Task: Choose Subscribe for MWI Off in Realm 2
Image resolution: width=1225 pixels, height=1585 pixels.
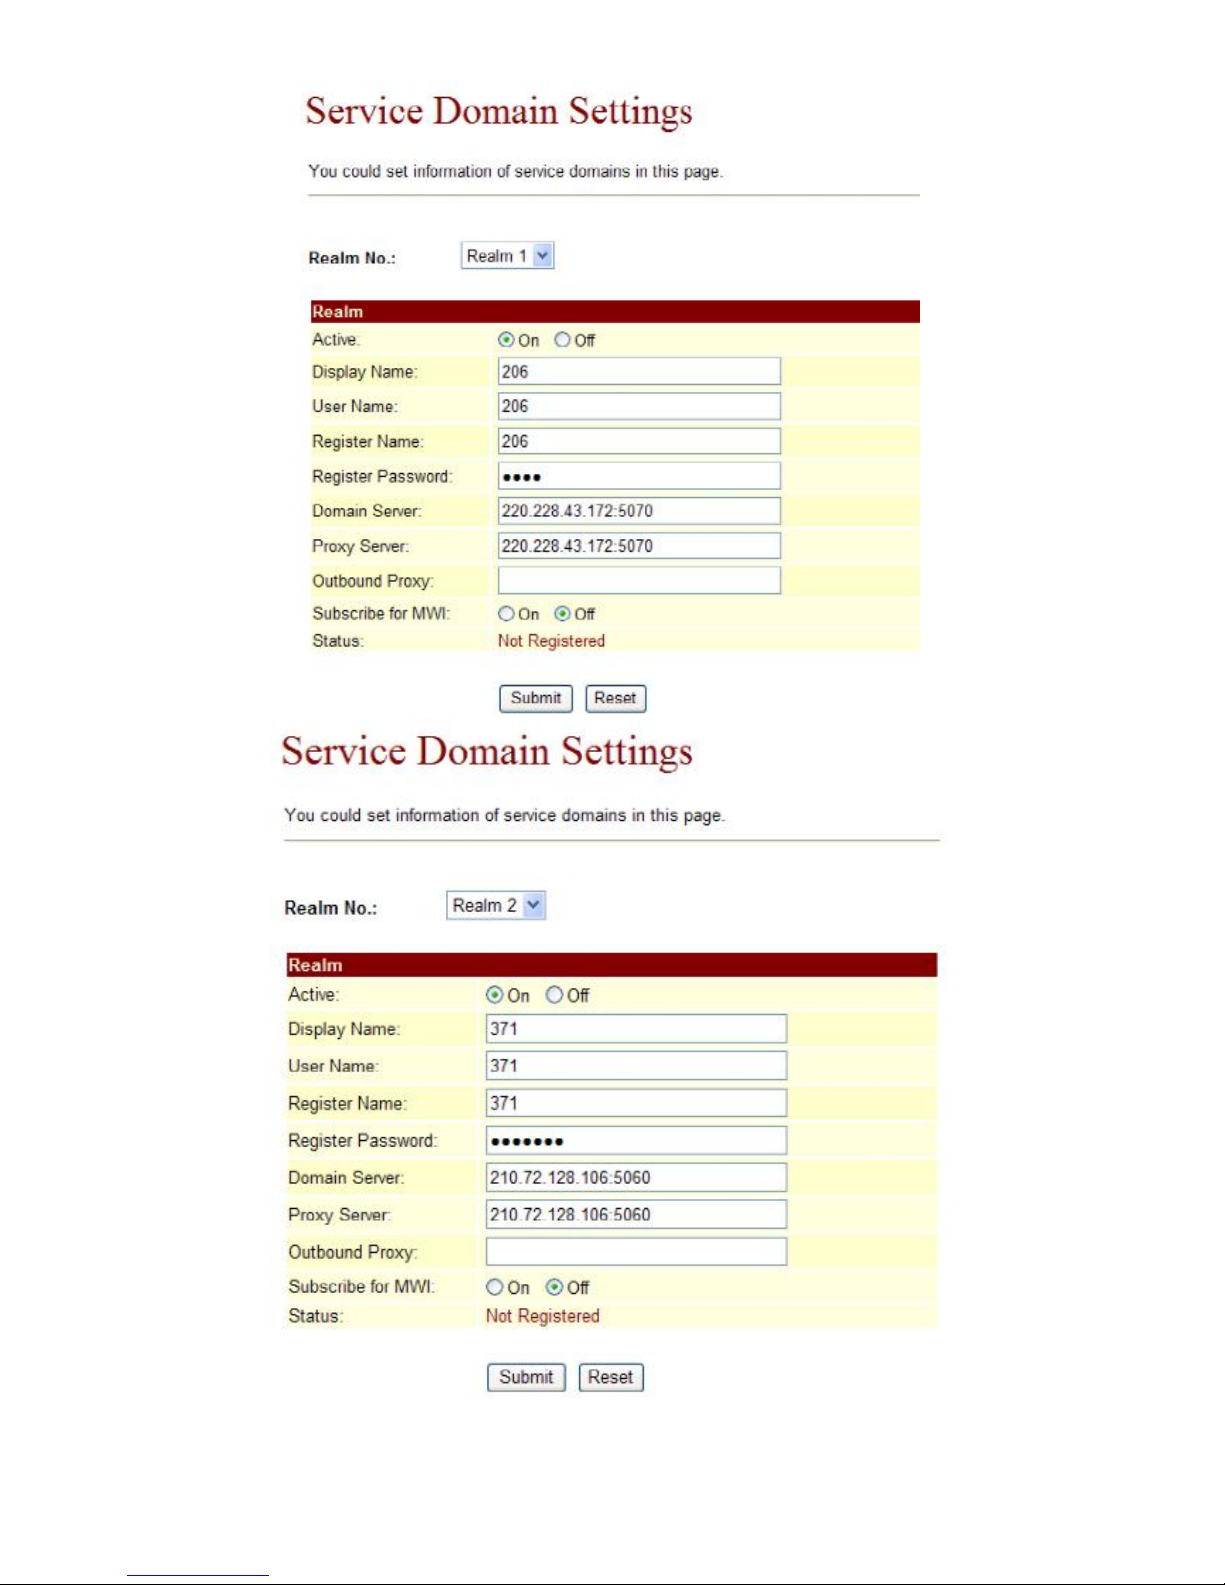Action: [554, 1287]
